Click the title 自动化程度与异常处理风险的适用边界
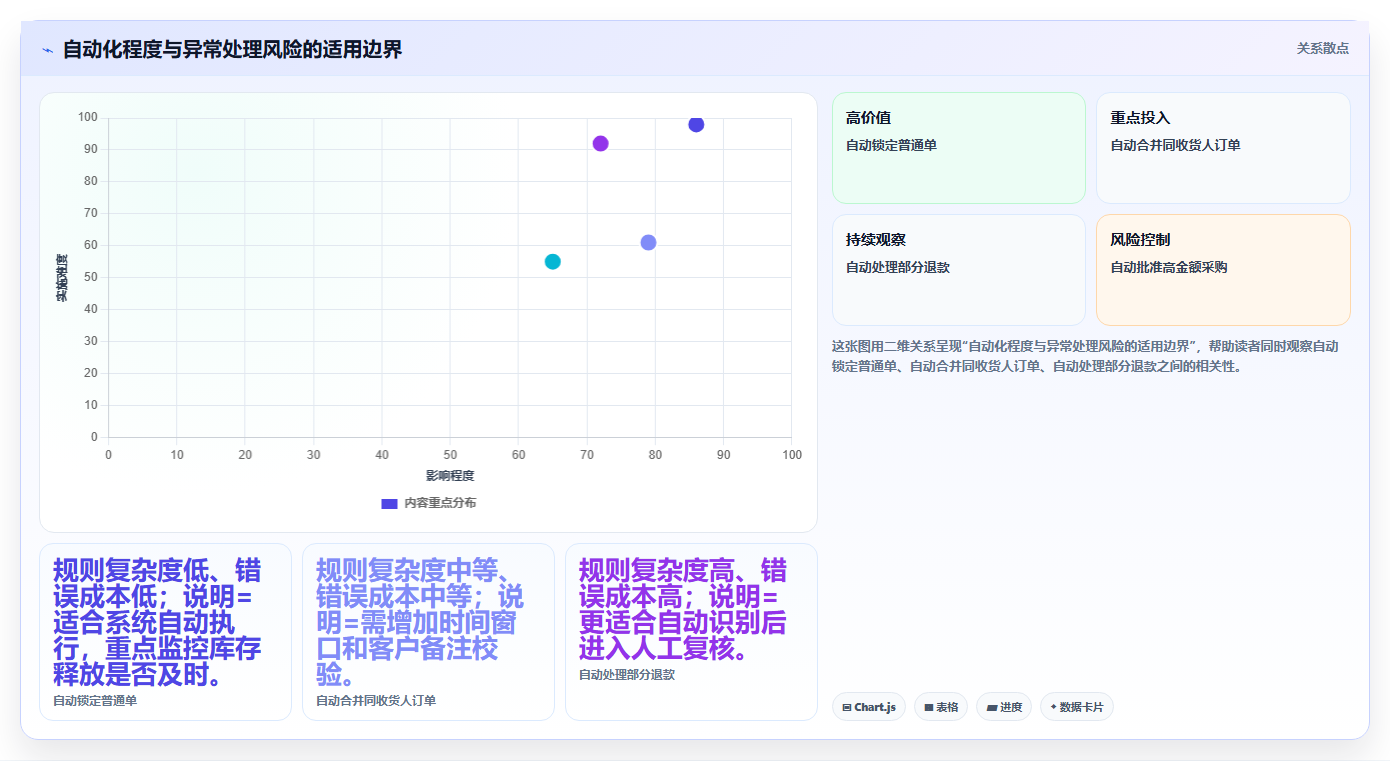This screenshot has width=1390, height=761. pyautogui.click(x=232, y=49)
